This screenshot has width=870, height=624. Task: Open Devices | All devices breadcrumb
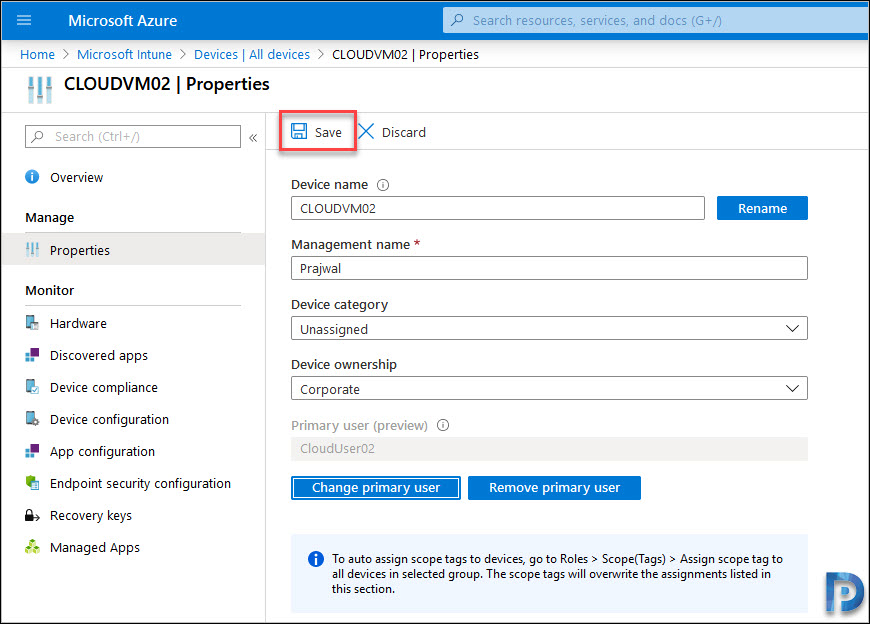(x=252, y=54)
